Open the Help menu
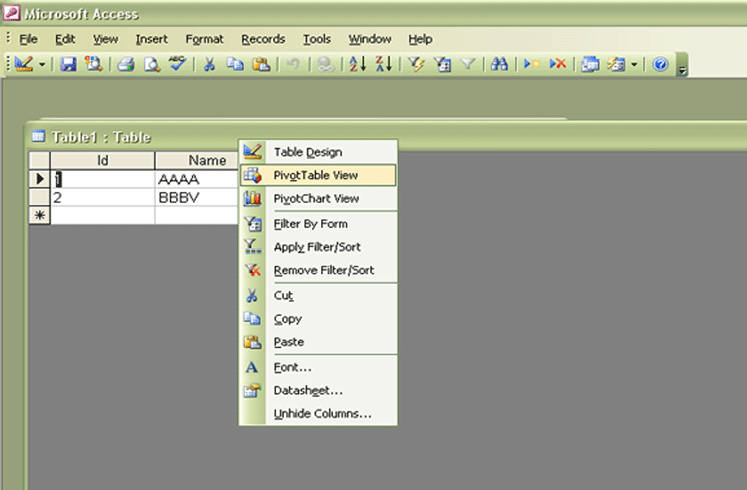The image size is (747, 490). coord(420,39)
